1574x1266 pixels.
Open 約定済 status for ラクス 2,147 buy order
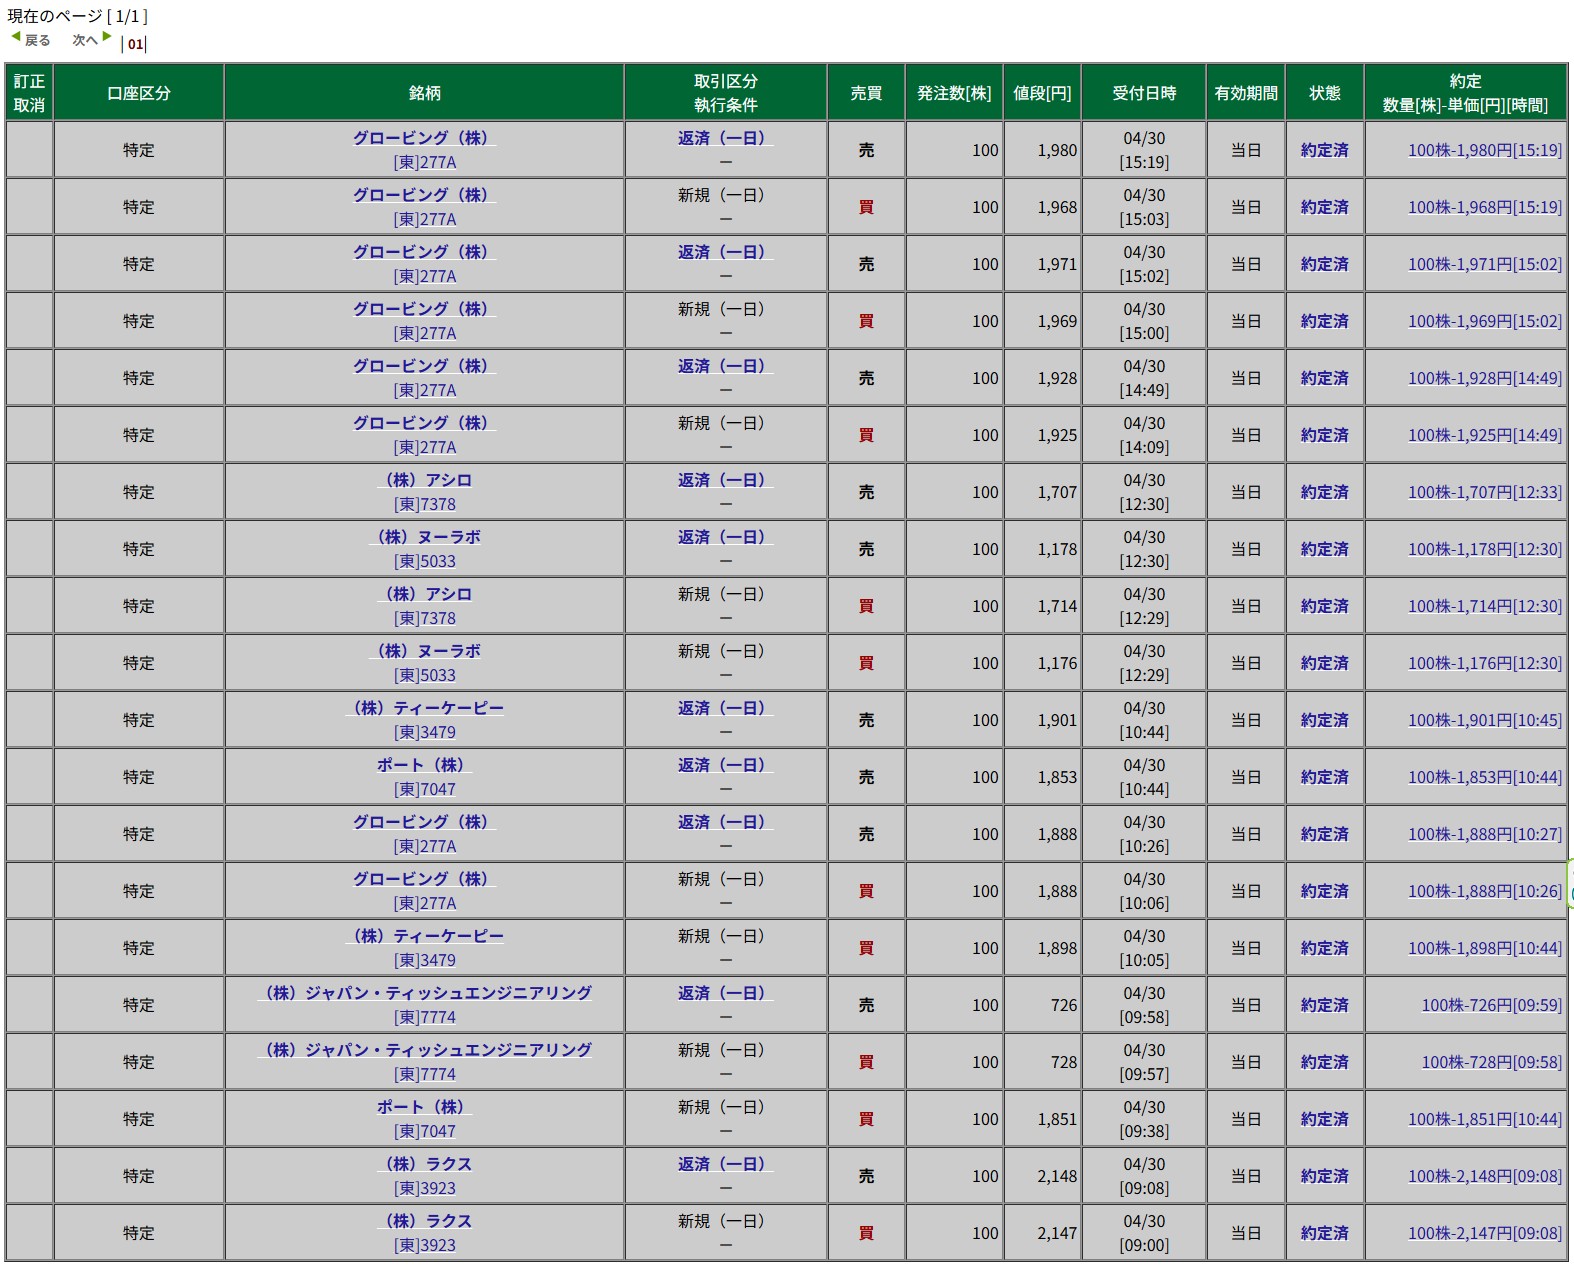point(1324,1234)
